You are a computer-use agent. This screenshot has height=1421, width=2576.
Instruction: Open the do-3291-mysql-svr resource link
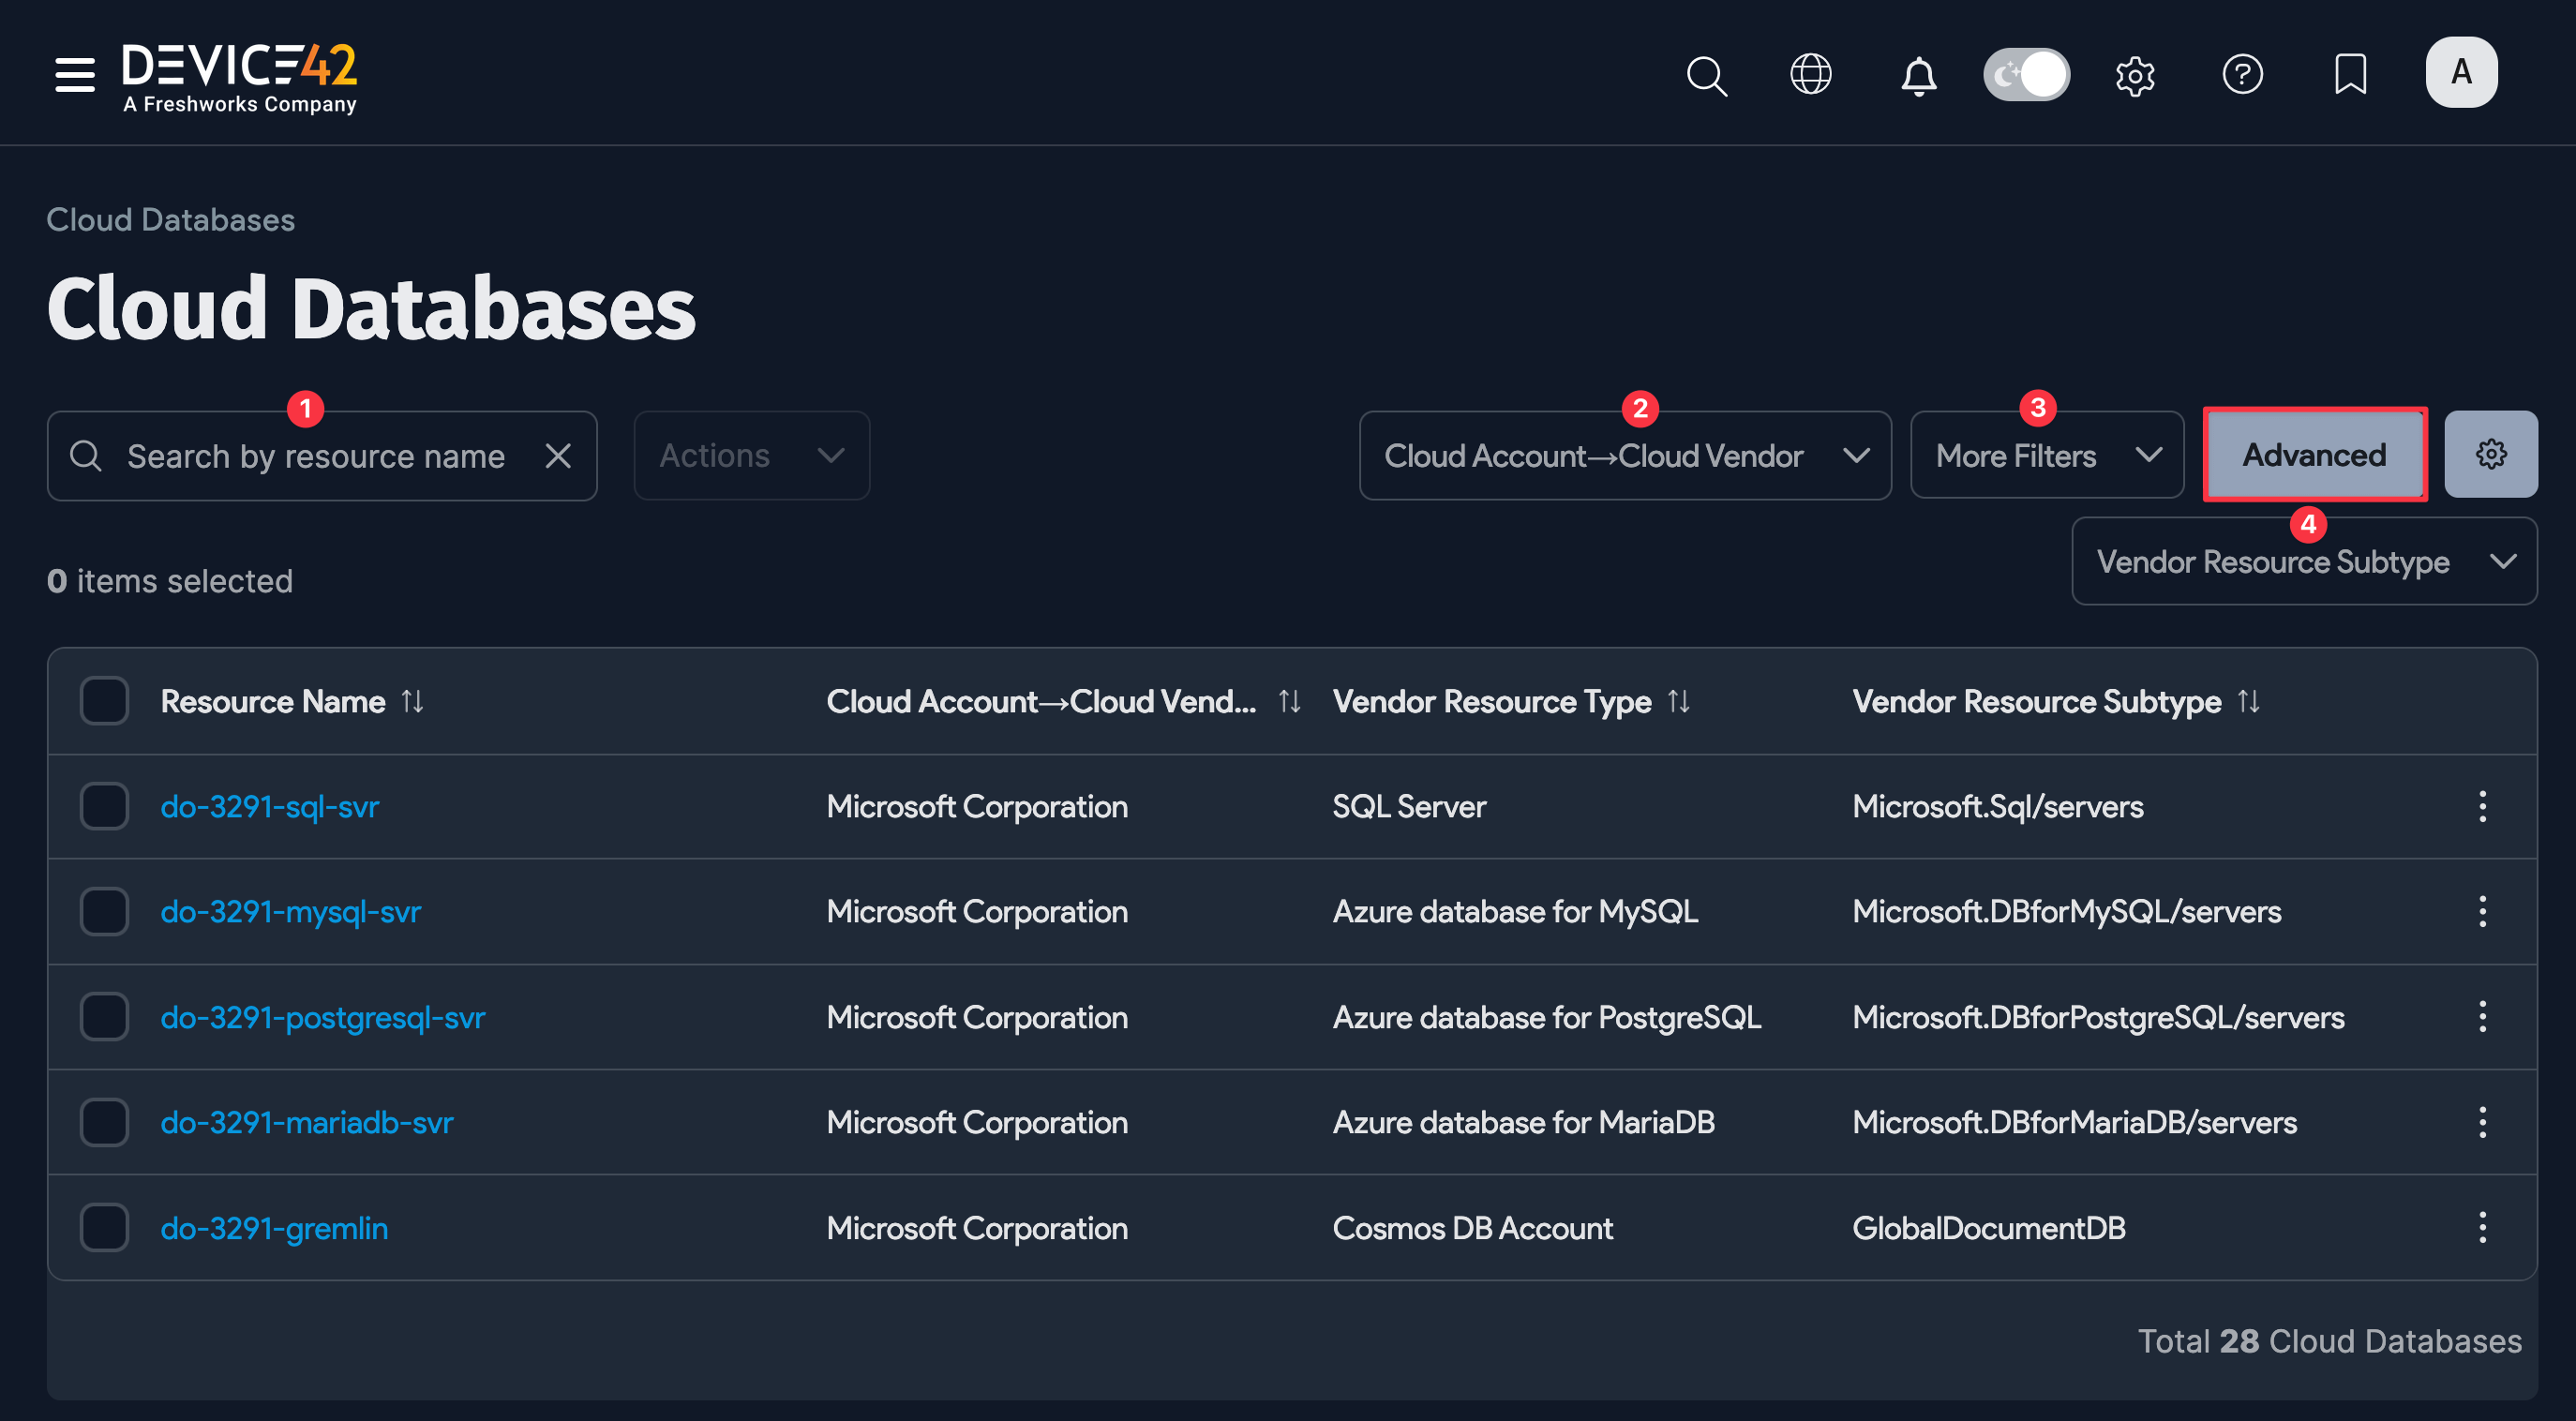pos(291,911)
